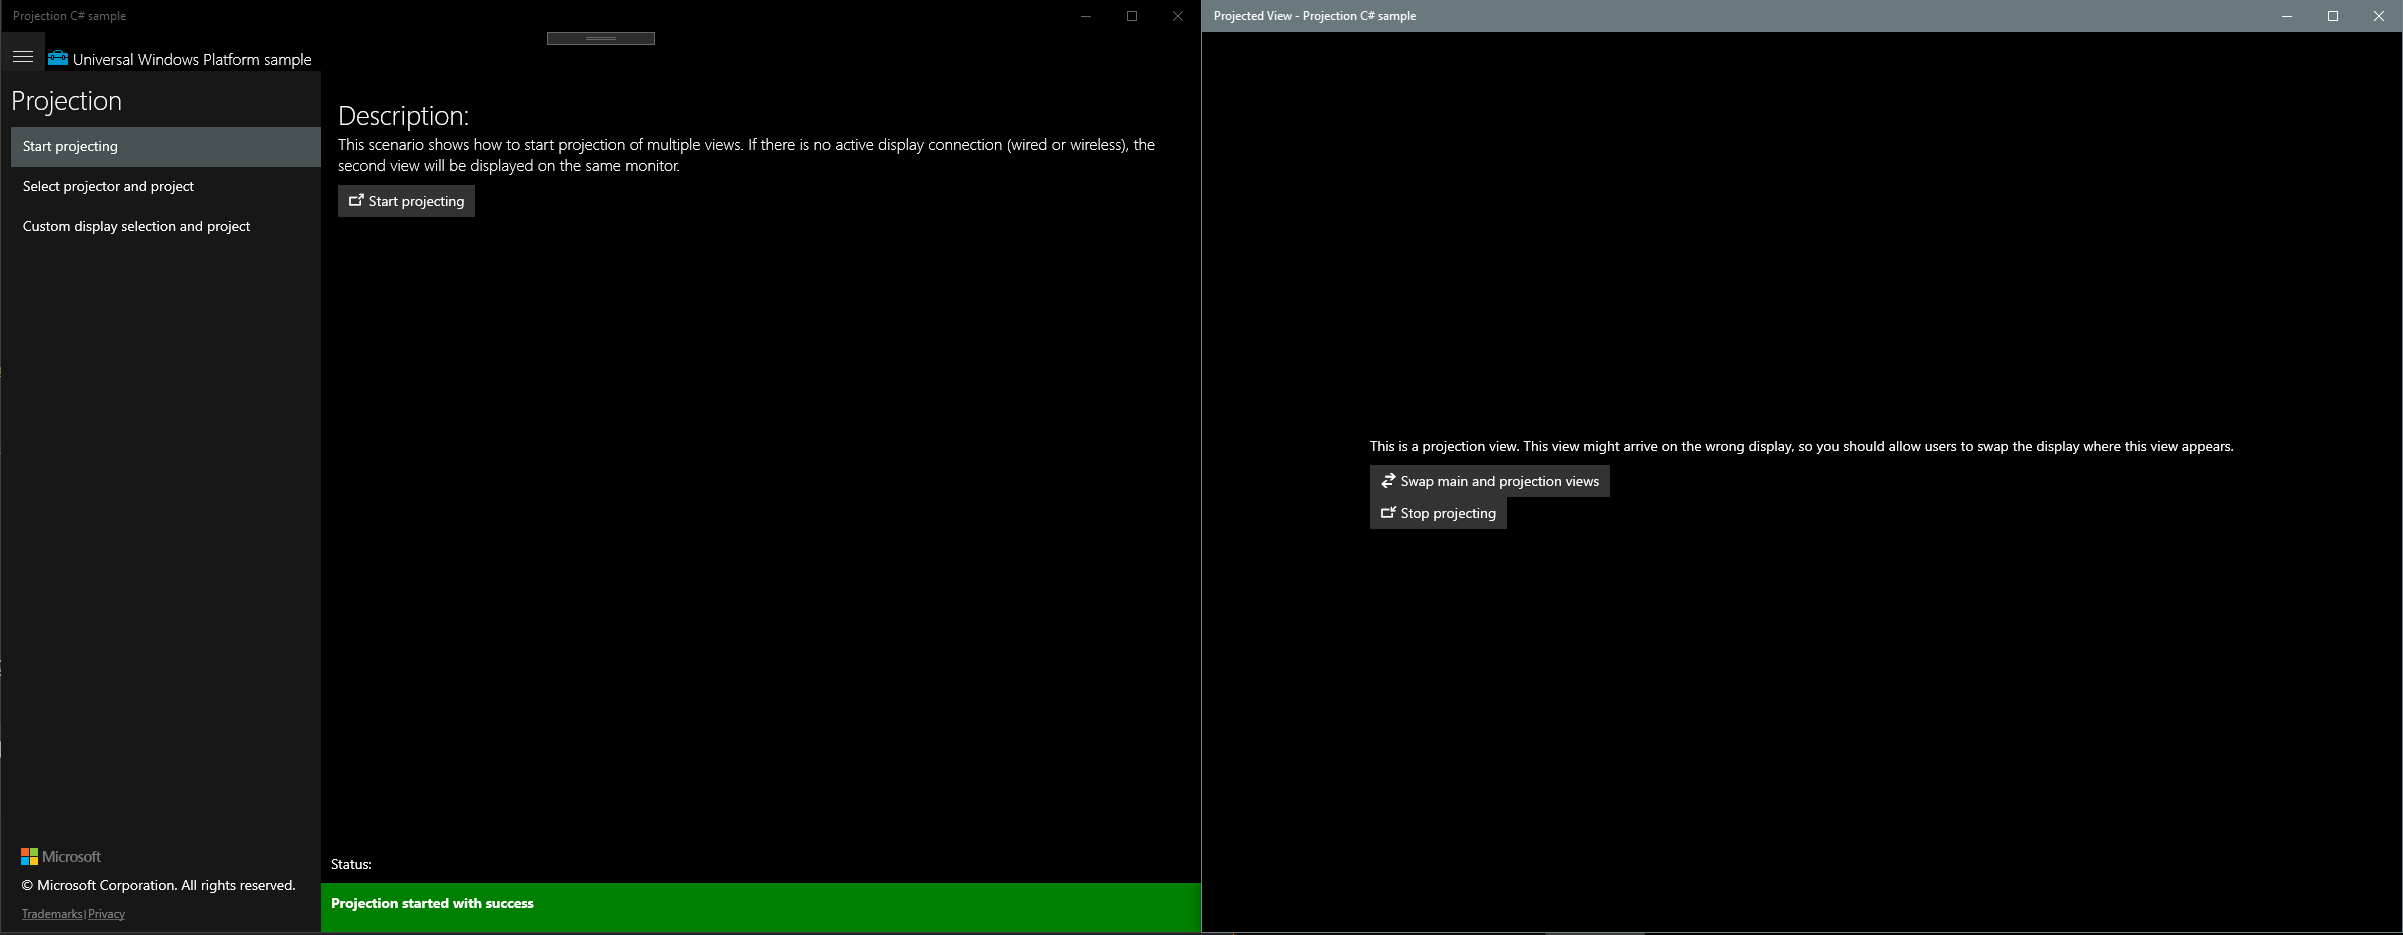This screenshot has height=935, width=2403.
Task: Open 'Custom display selection and project' scenario
Action: (137, 226)
